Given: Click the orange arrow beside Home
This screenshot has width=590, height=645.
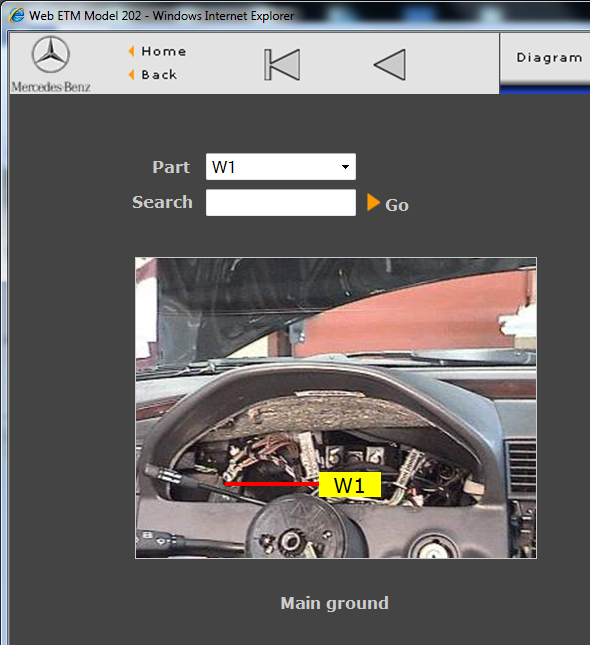Looking at the screenshot, I should coord(132,51).
